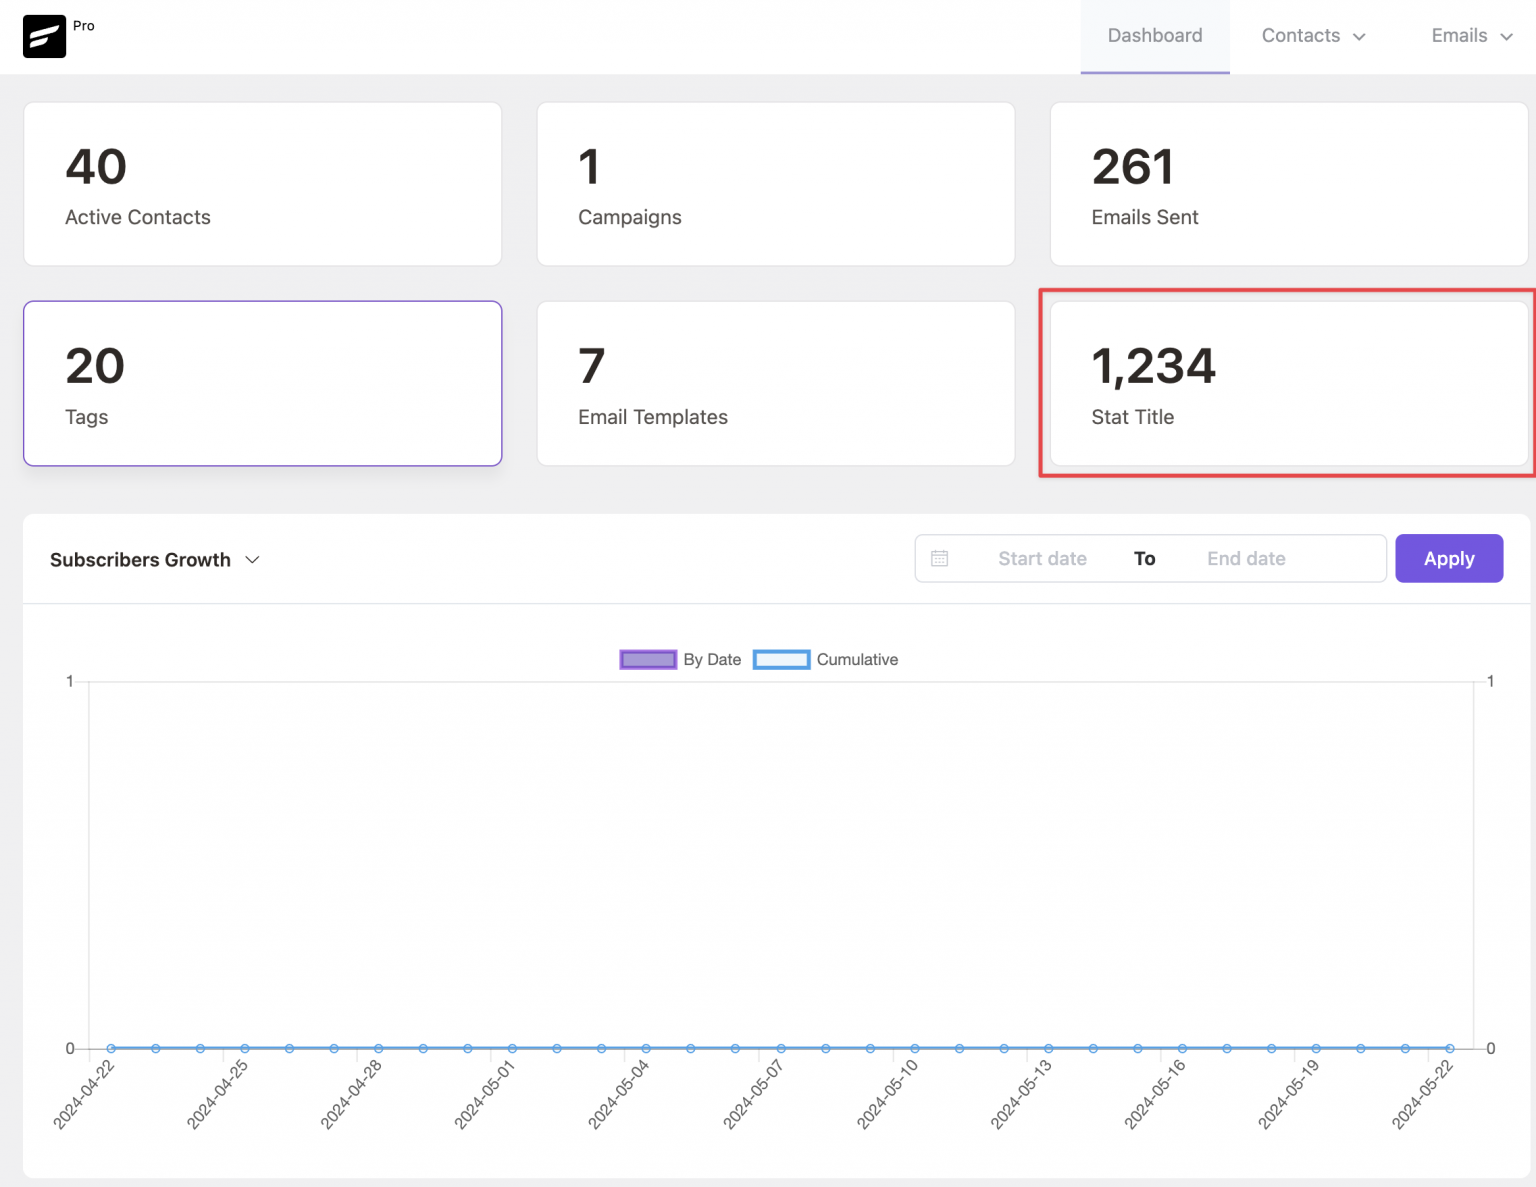Click the End date input field
The height and width of the screenshot is (1187, 1536).
pos(1246,558)
